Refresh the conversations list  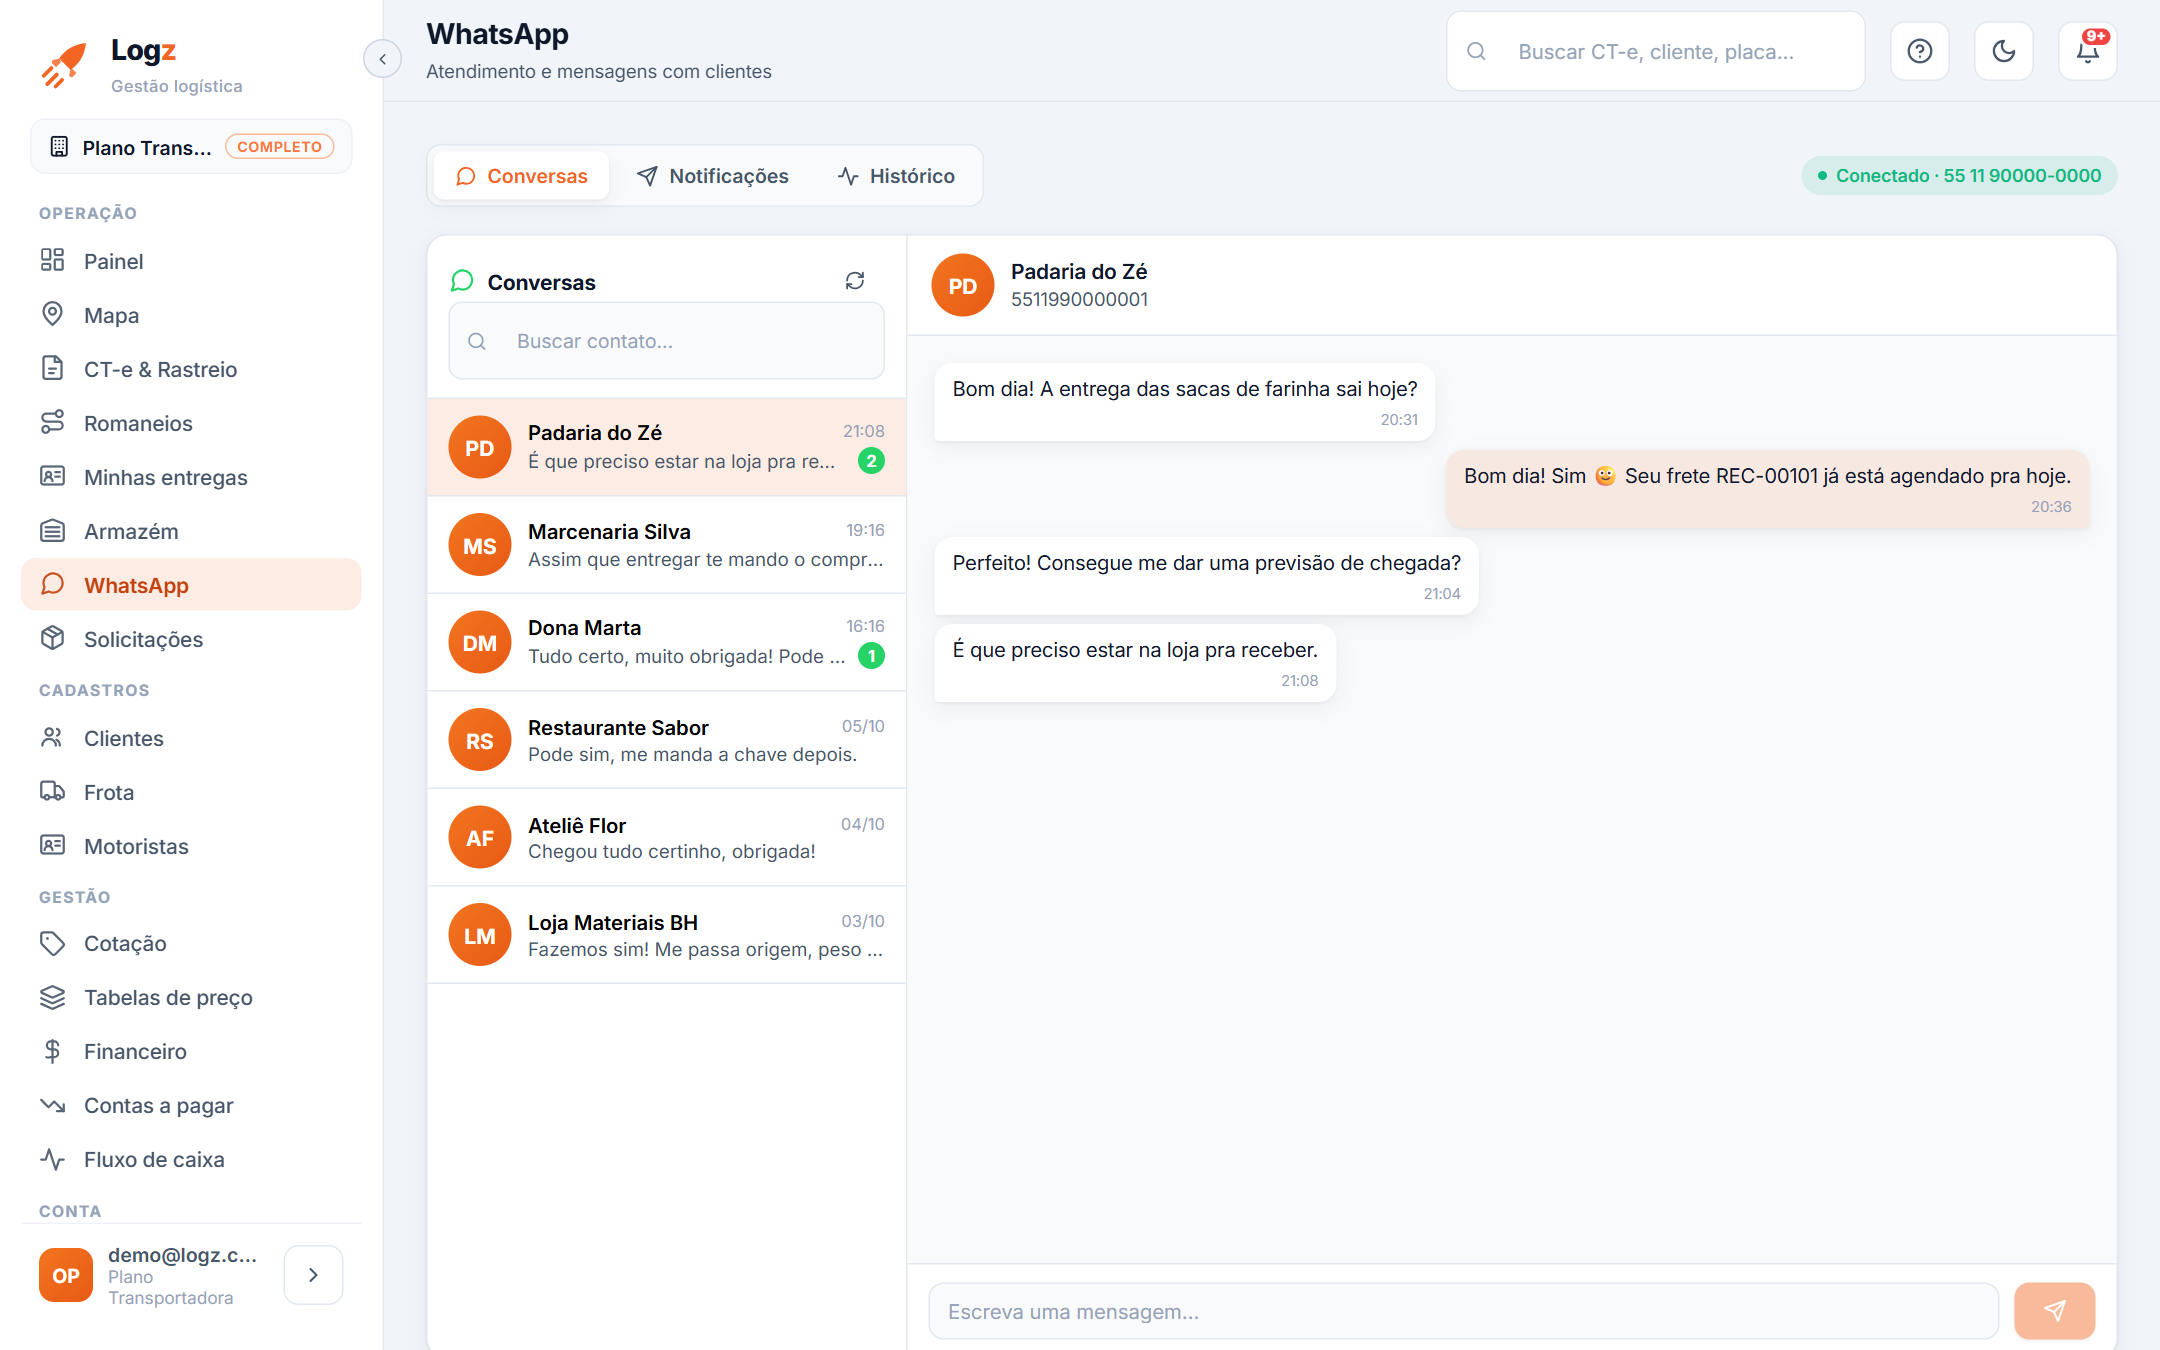tap(855, 281)
